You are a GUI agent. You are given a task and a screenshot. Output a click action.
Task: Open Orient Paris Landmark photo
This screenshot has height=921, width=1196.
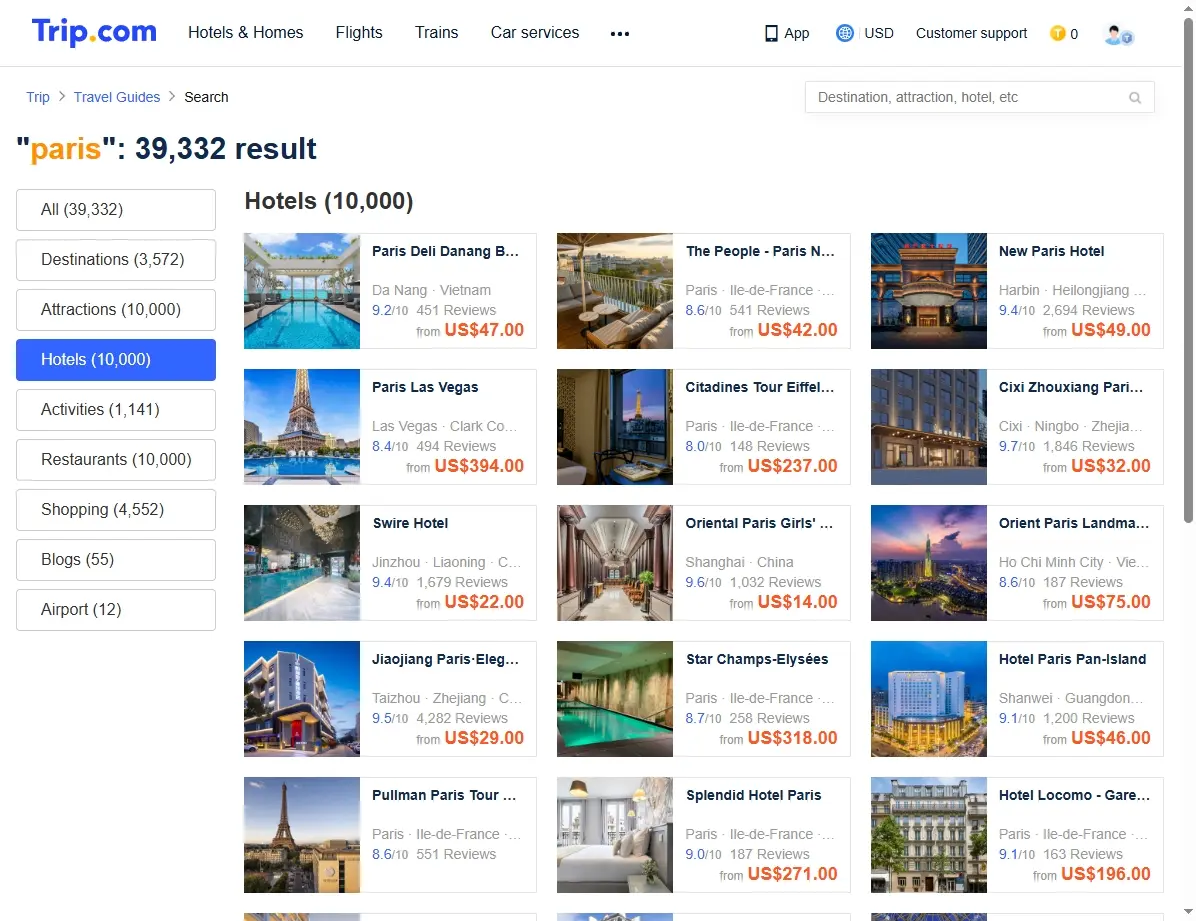[928, 562]
